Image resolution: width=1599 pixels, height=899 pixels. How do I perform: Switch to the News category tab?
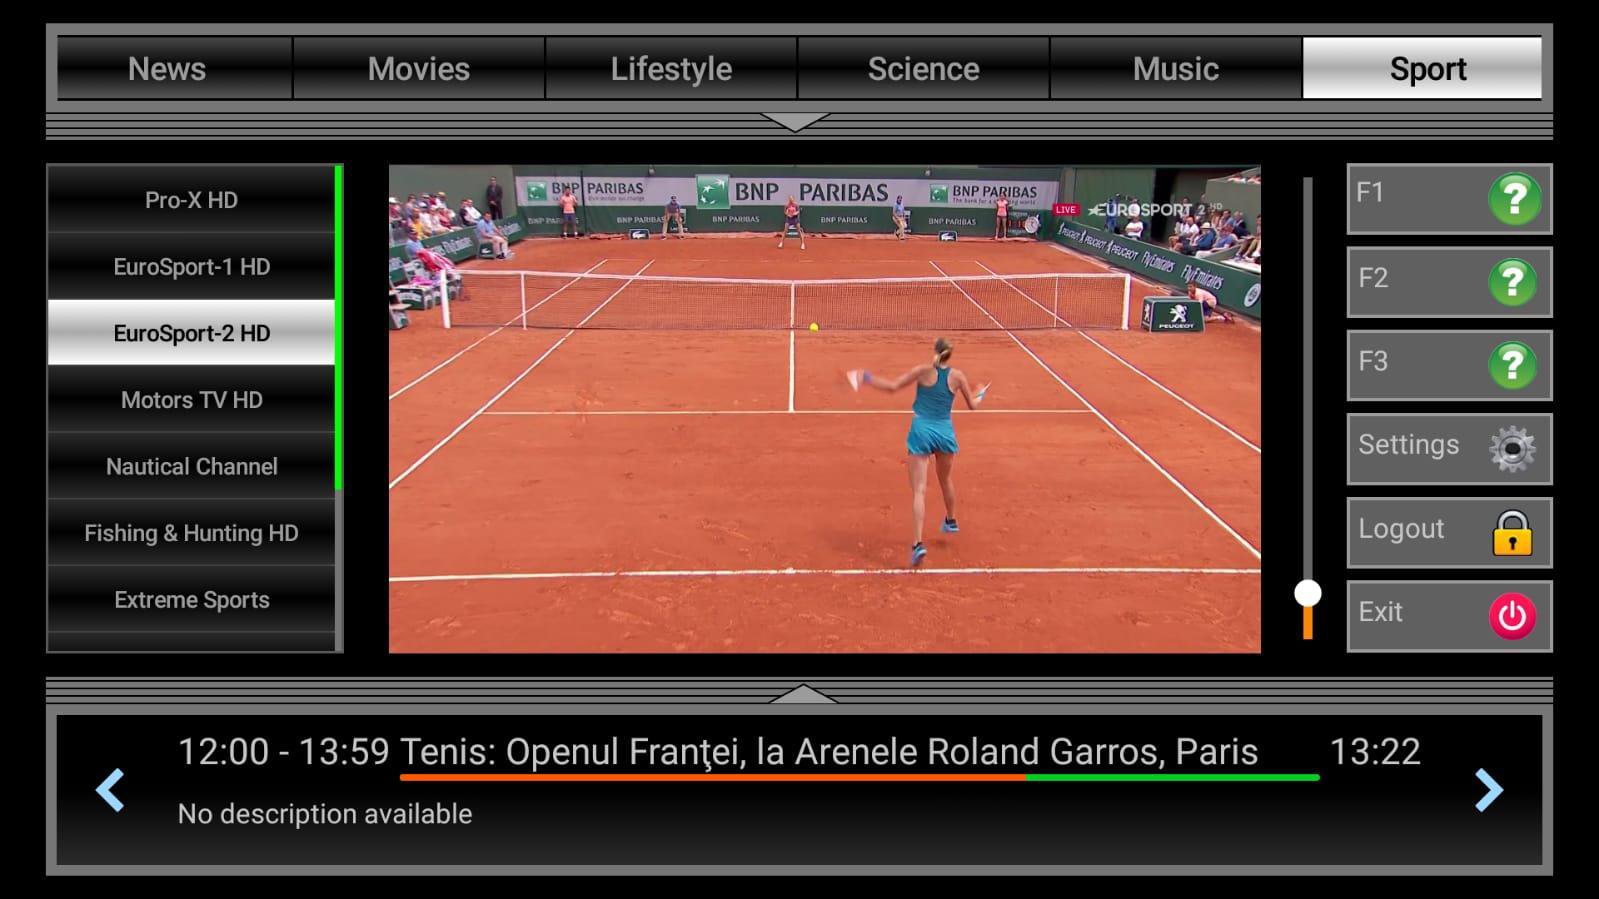167,69
